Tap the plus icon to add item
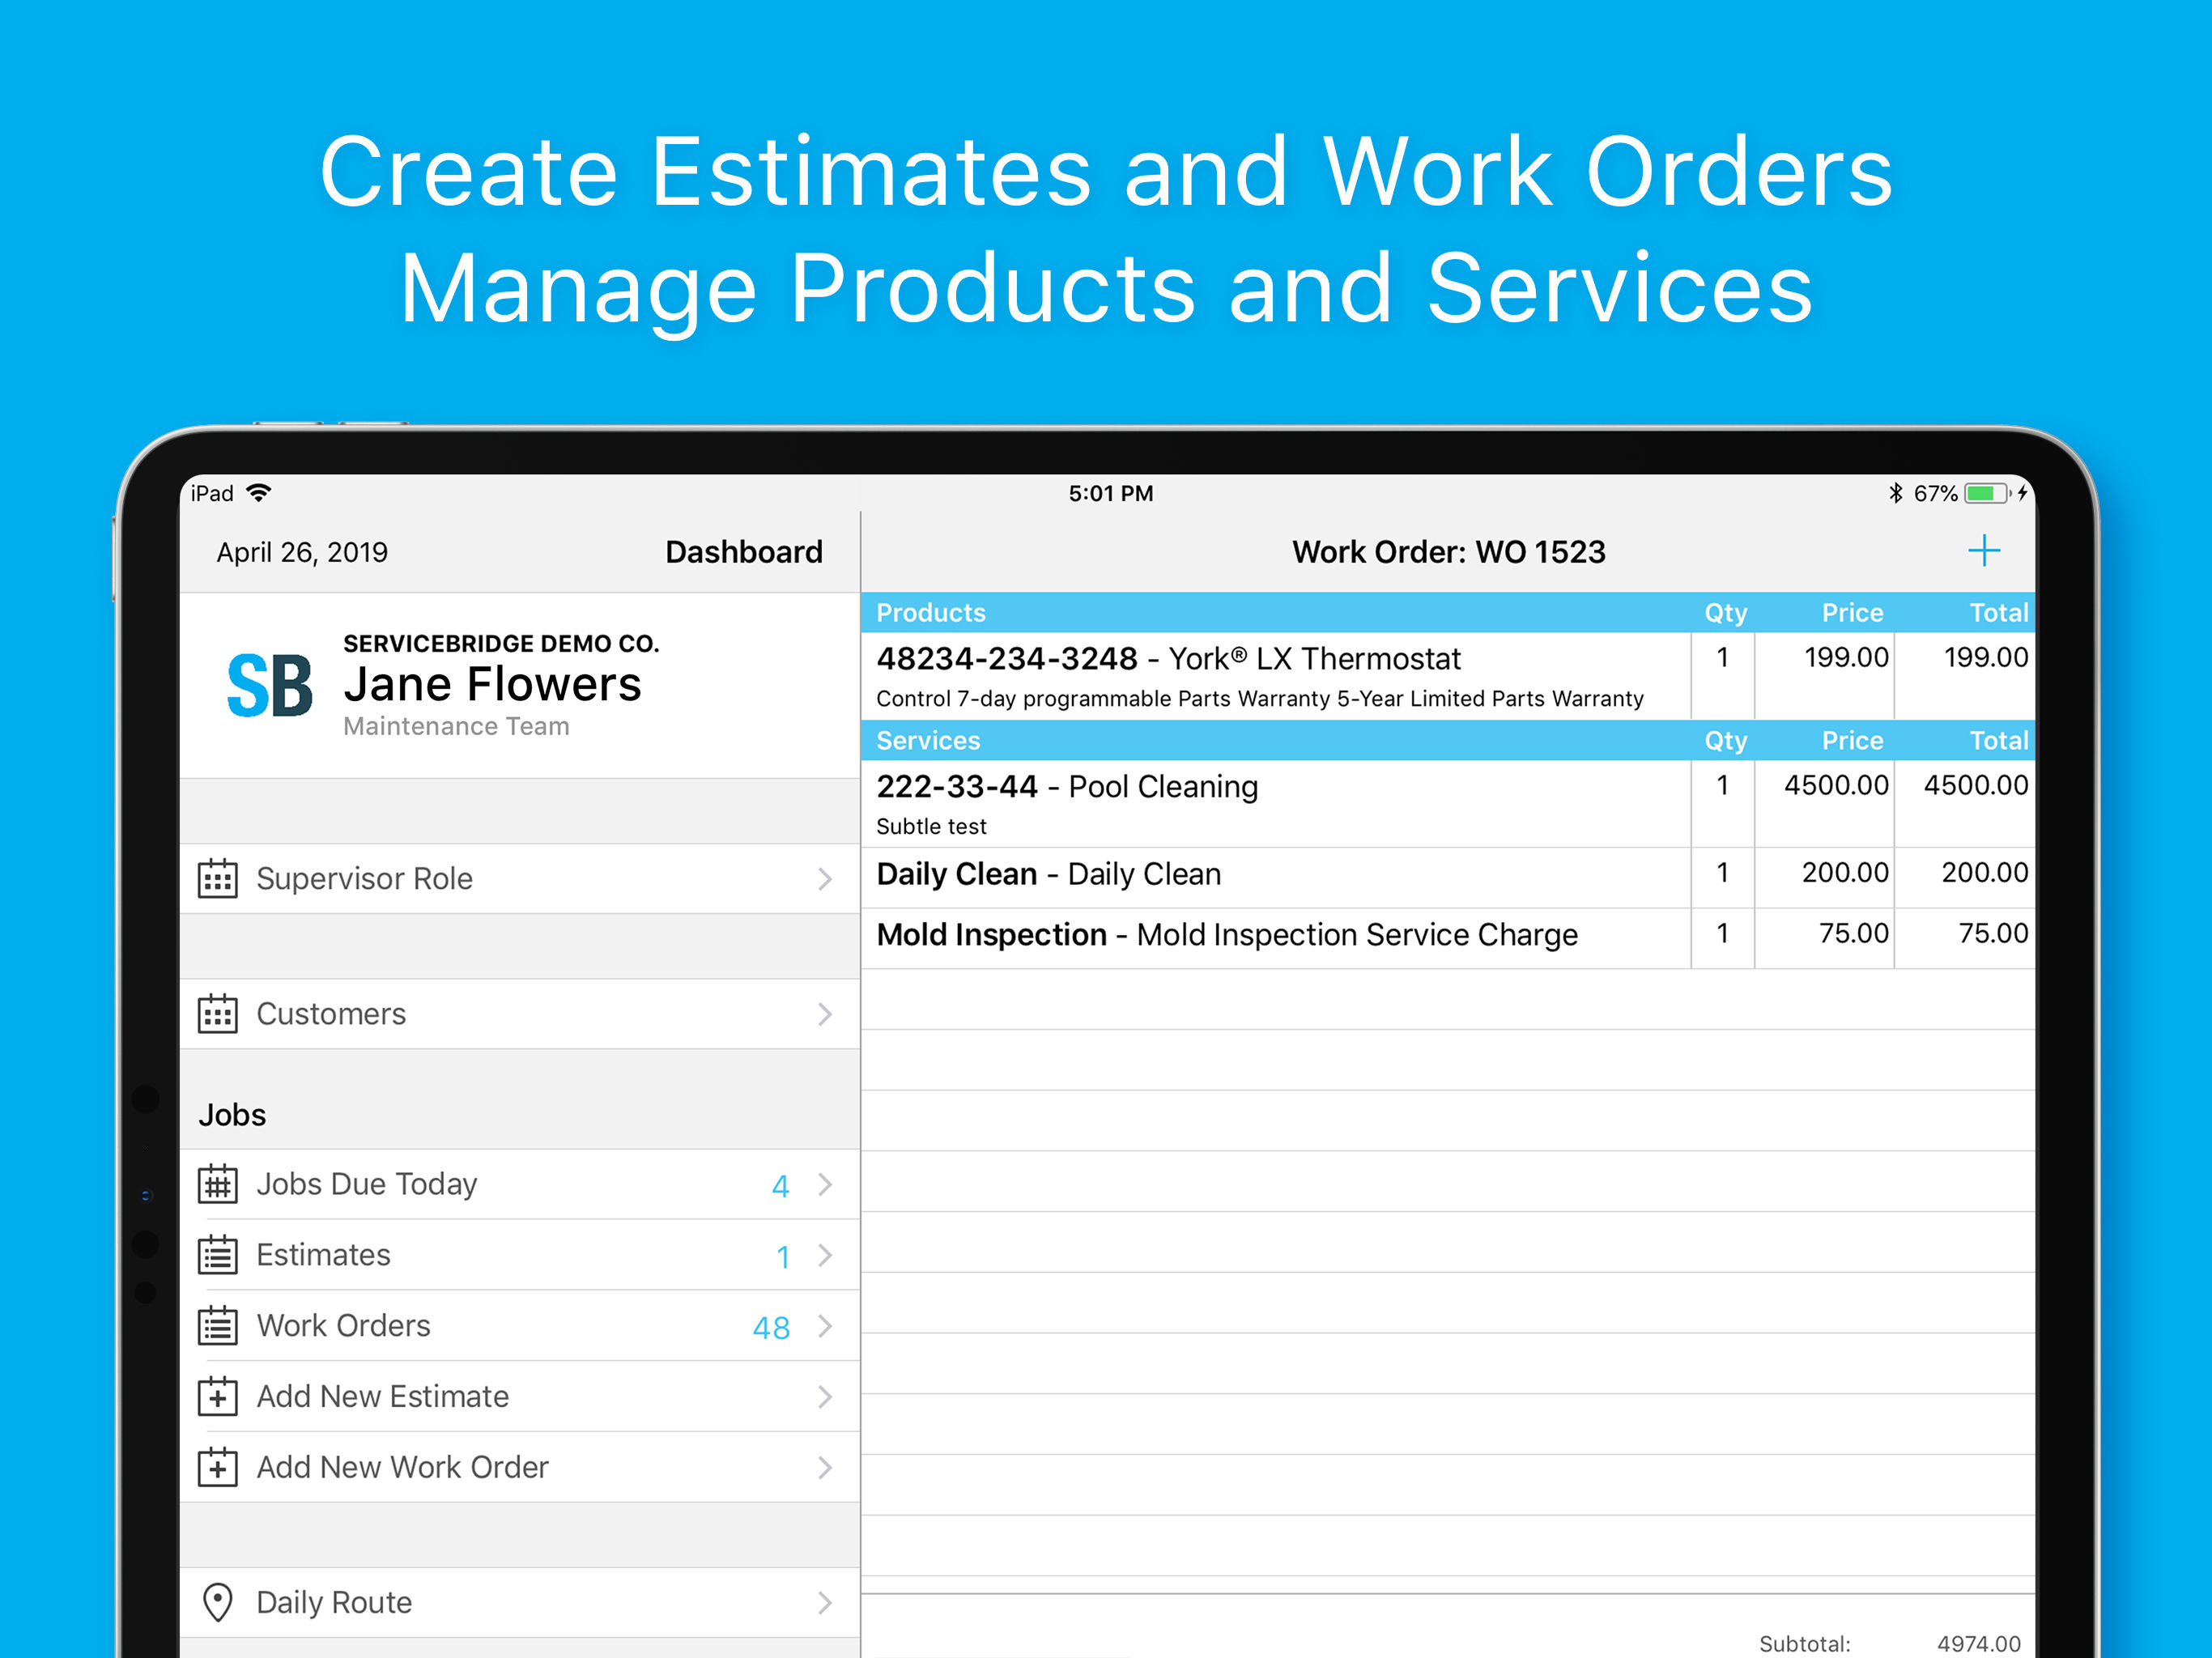 1984,551
